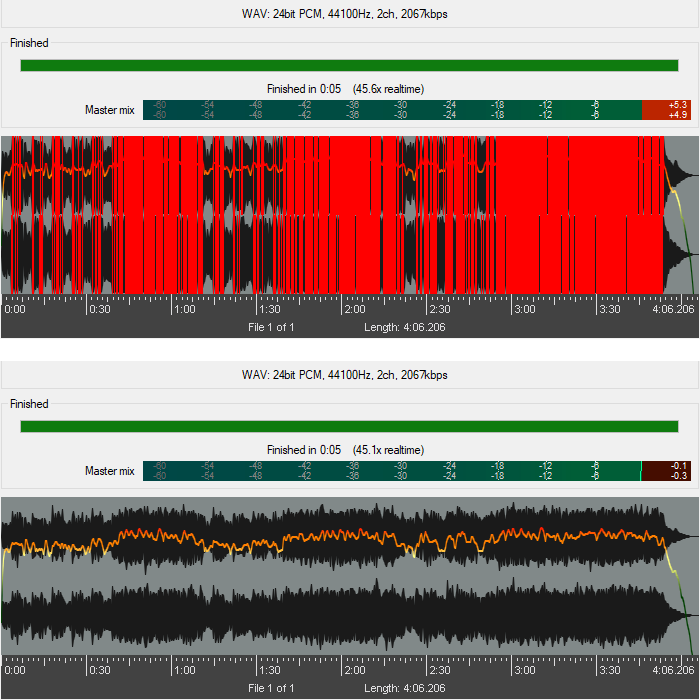700x700 pixels.
Task: Click the 3:00 marker under the clipped red waveform
Action: [525, 309]
